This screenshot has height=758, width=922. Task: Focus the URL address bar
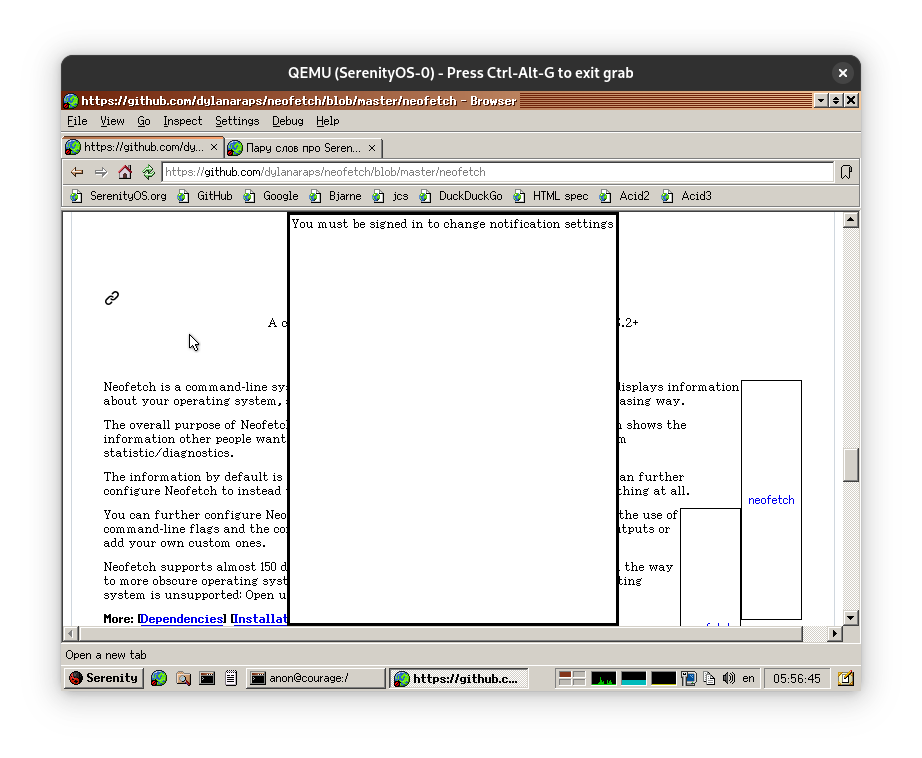[497, 172]
